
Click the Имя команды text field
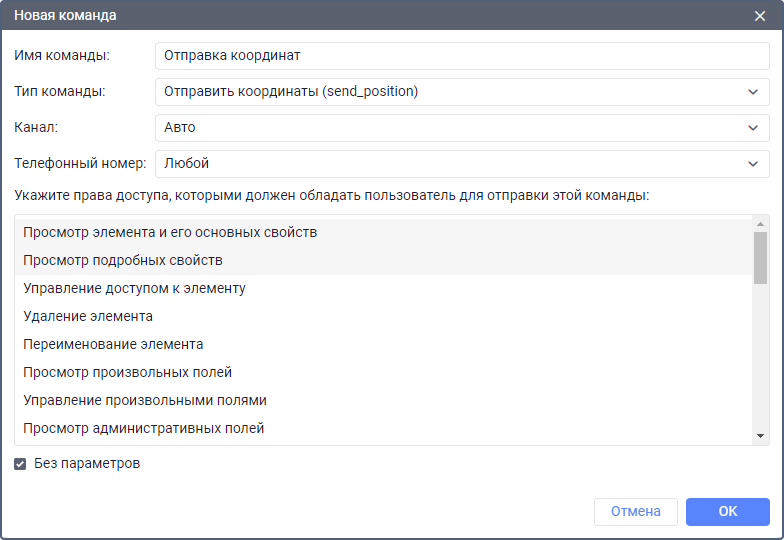tap(462, 56)
